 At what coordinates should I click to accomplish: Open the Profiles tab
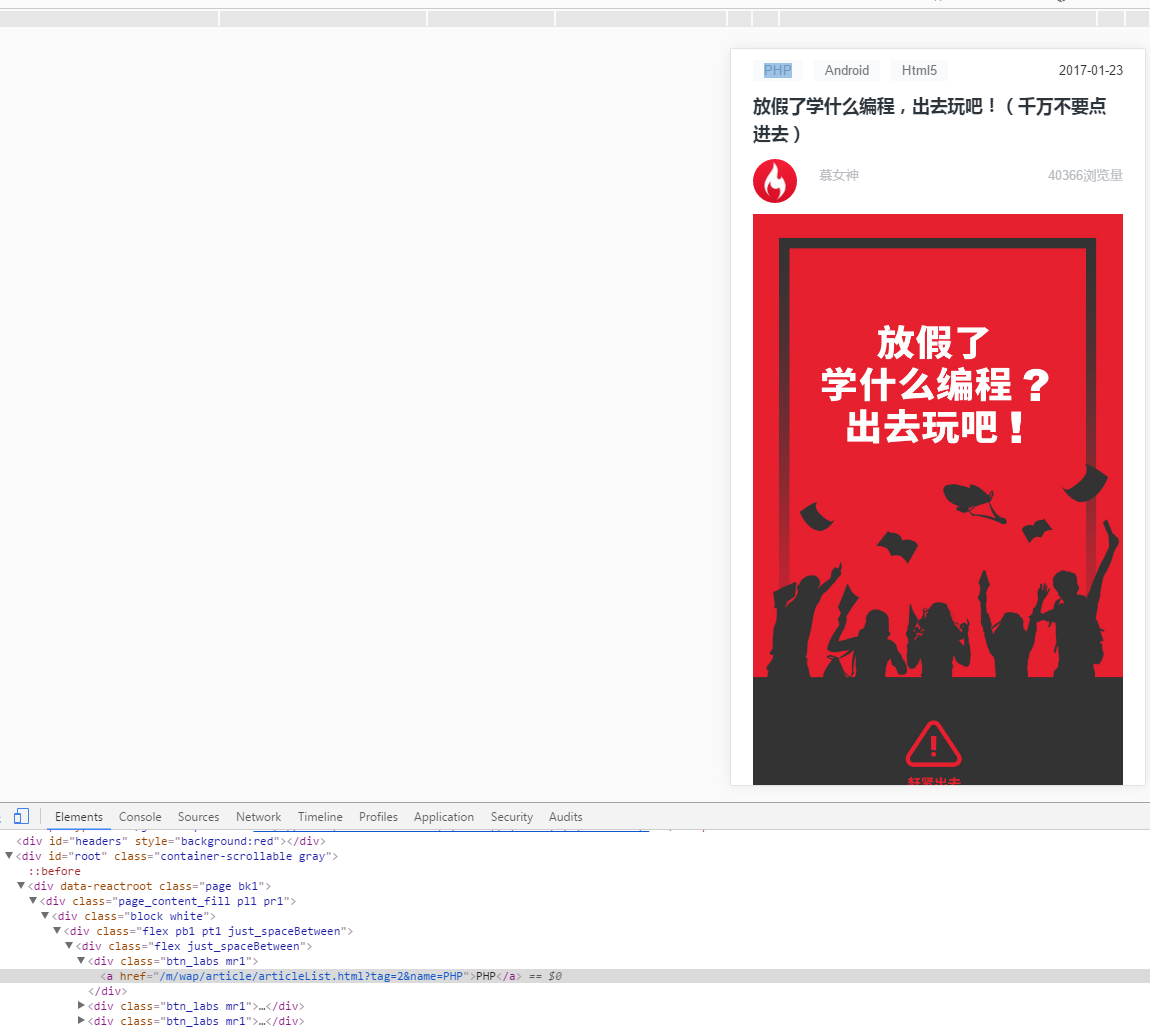point(378,817)
